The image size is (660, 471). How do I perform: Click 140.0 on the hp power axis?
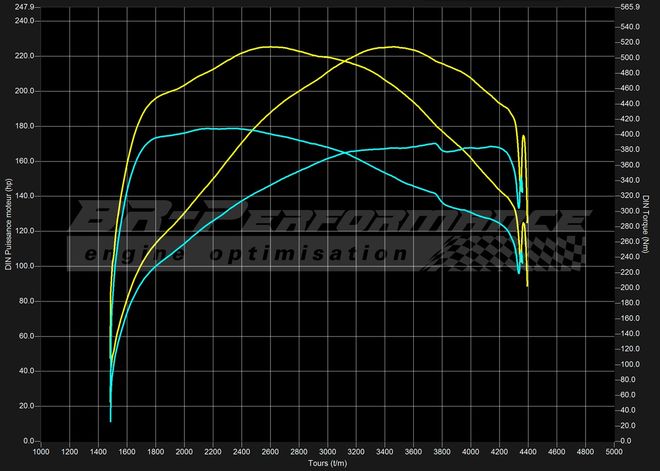tap(27, 196)
